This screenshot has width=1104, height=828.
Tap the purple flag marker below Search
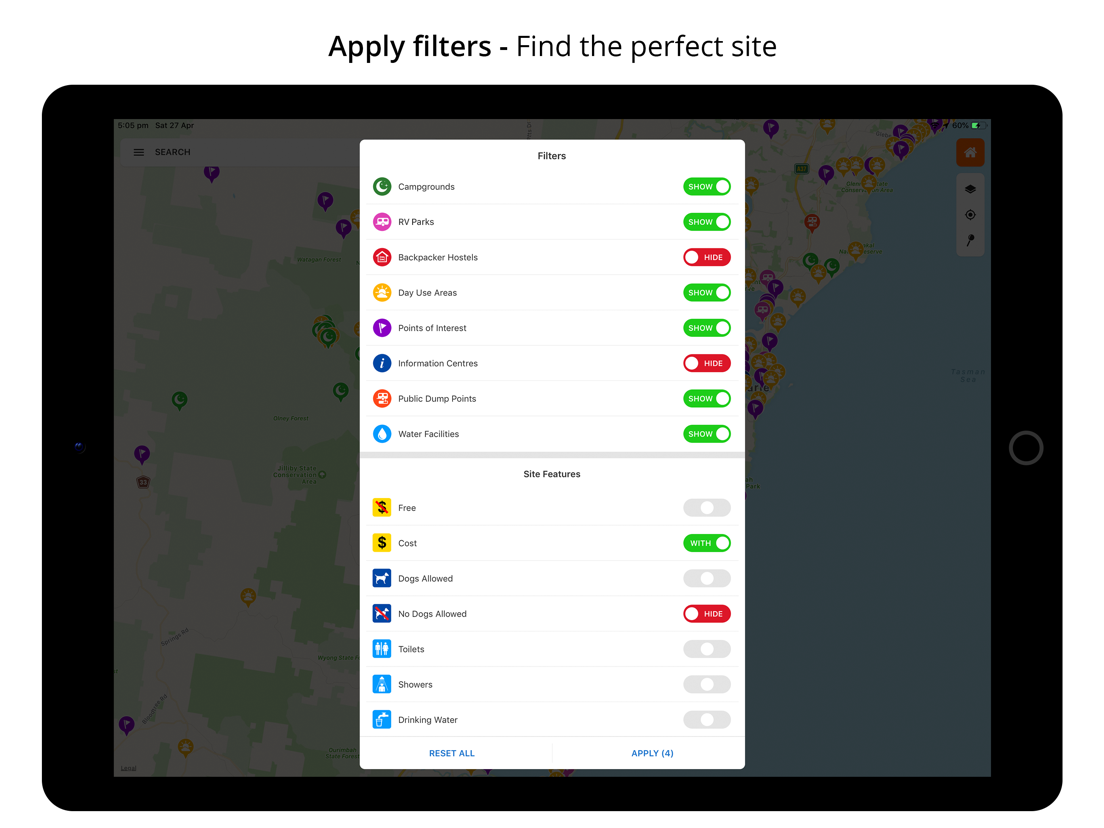pyautogui.click(x=211, y=173)
